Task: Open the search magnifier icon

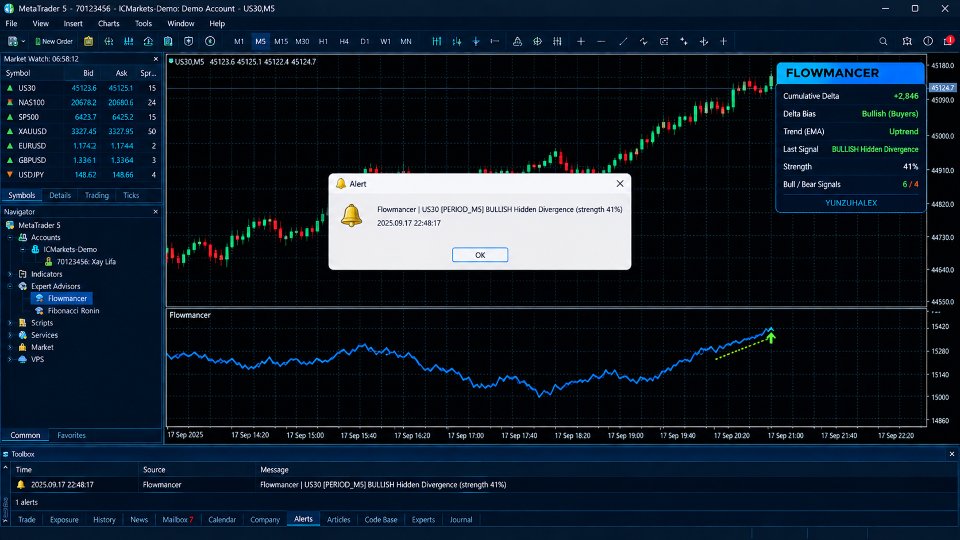Action: pyautogui.click(x=883, y=41)
